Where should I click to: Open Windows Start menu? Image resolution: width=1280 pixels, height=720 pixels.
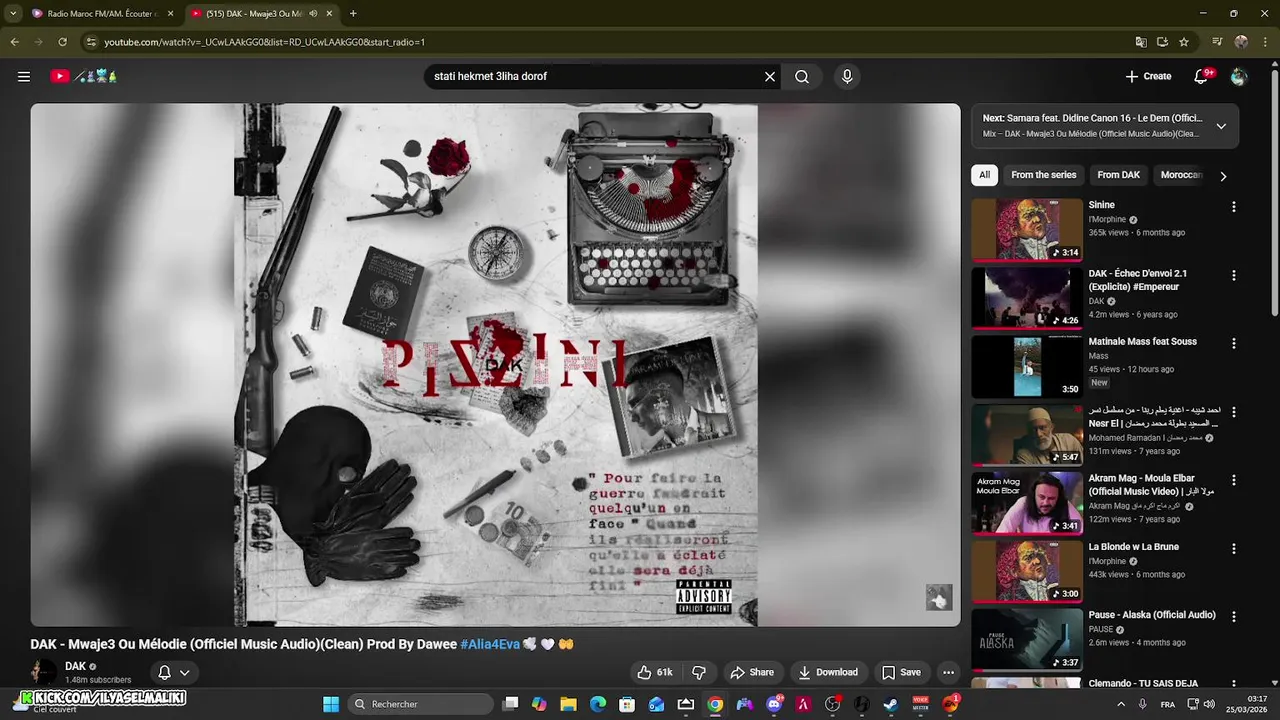[331, 704]
